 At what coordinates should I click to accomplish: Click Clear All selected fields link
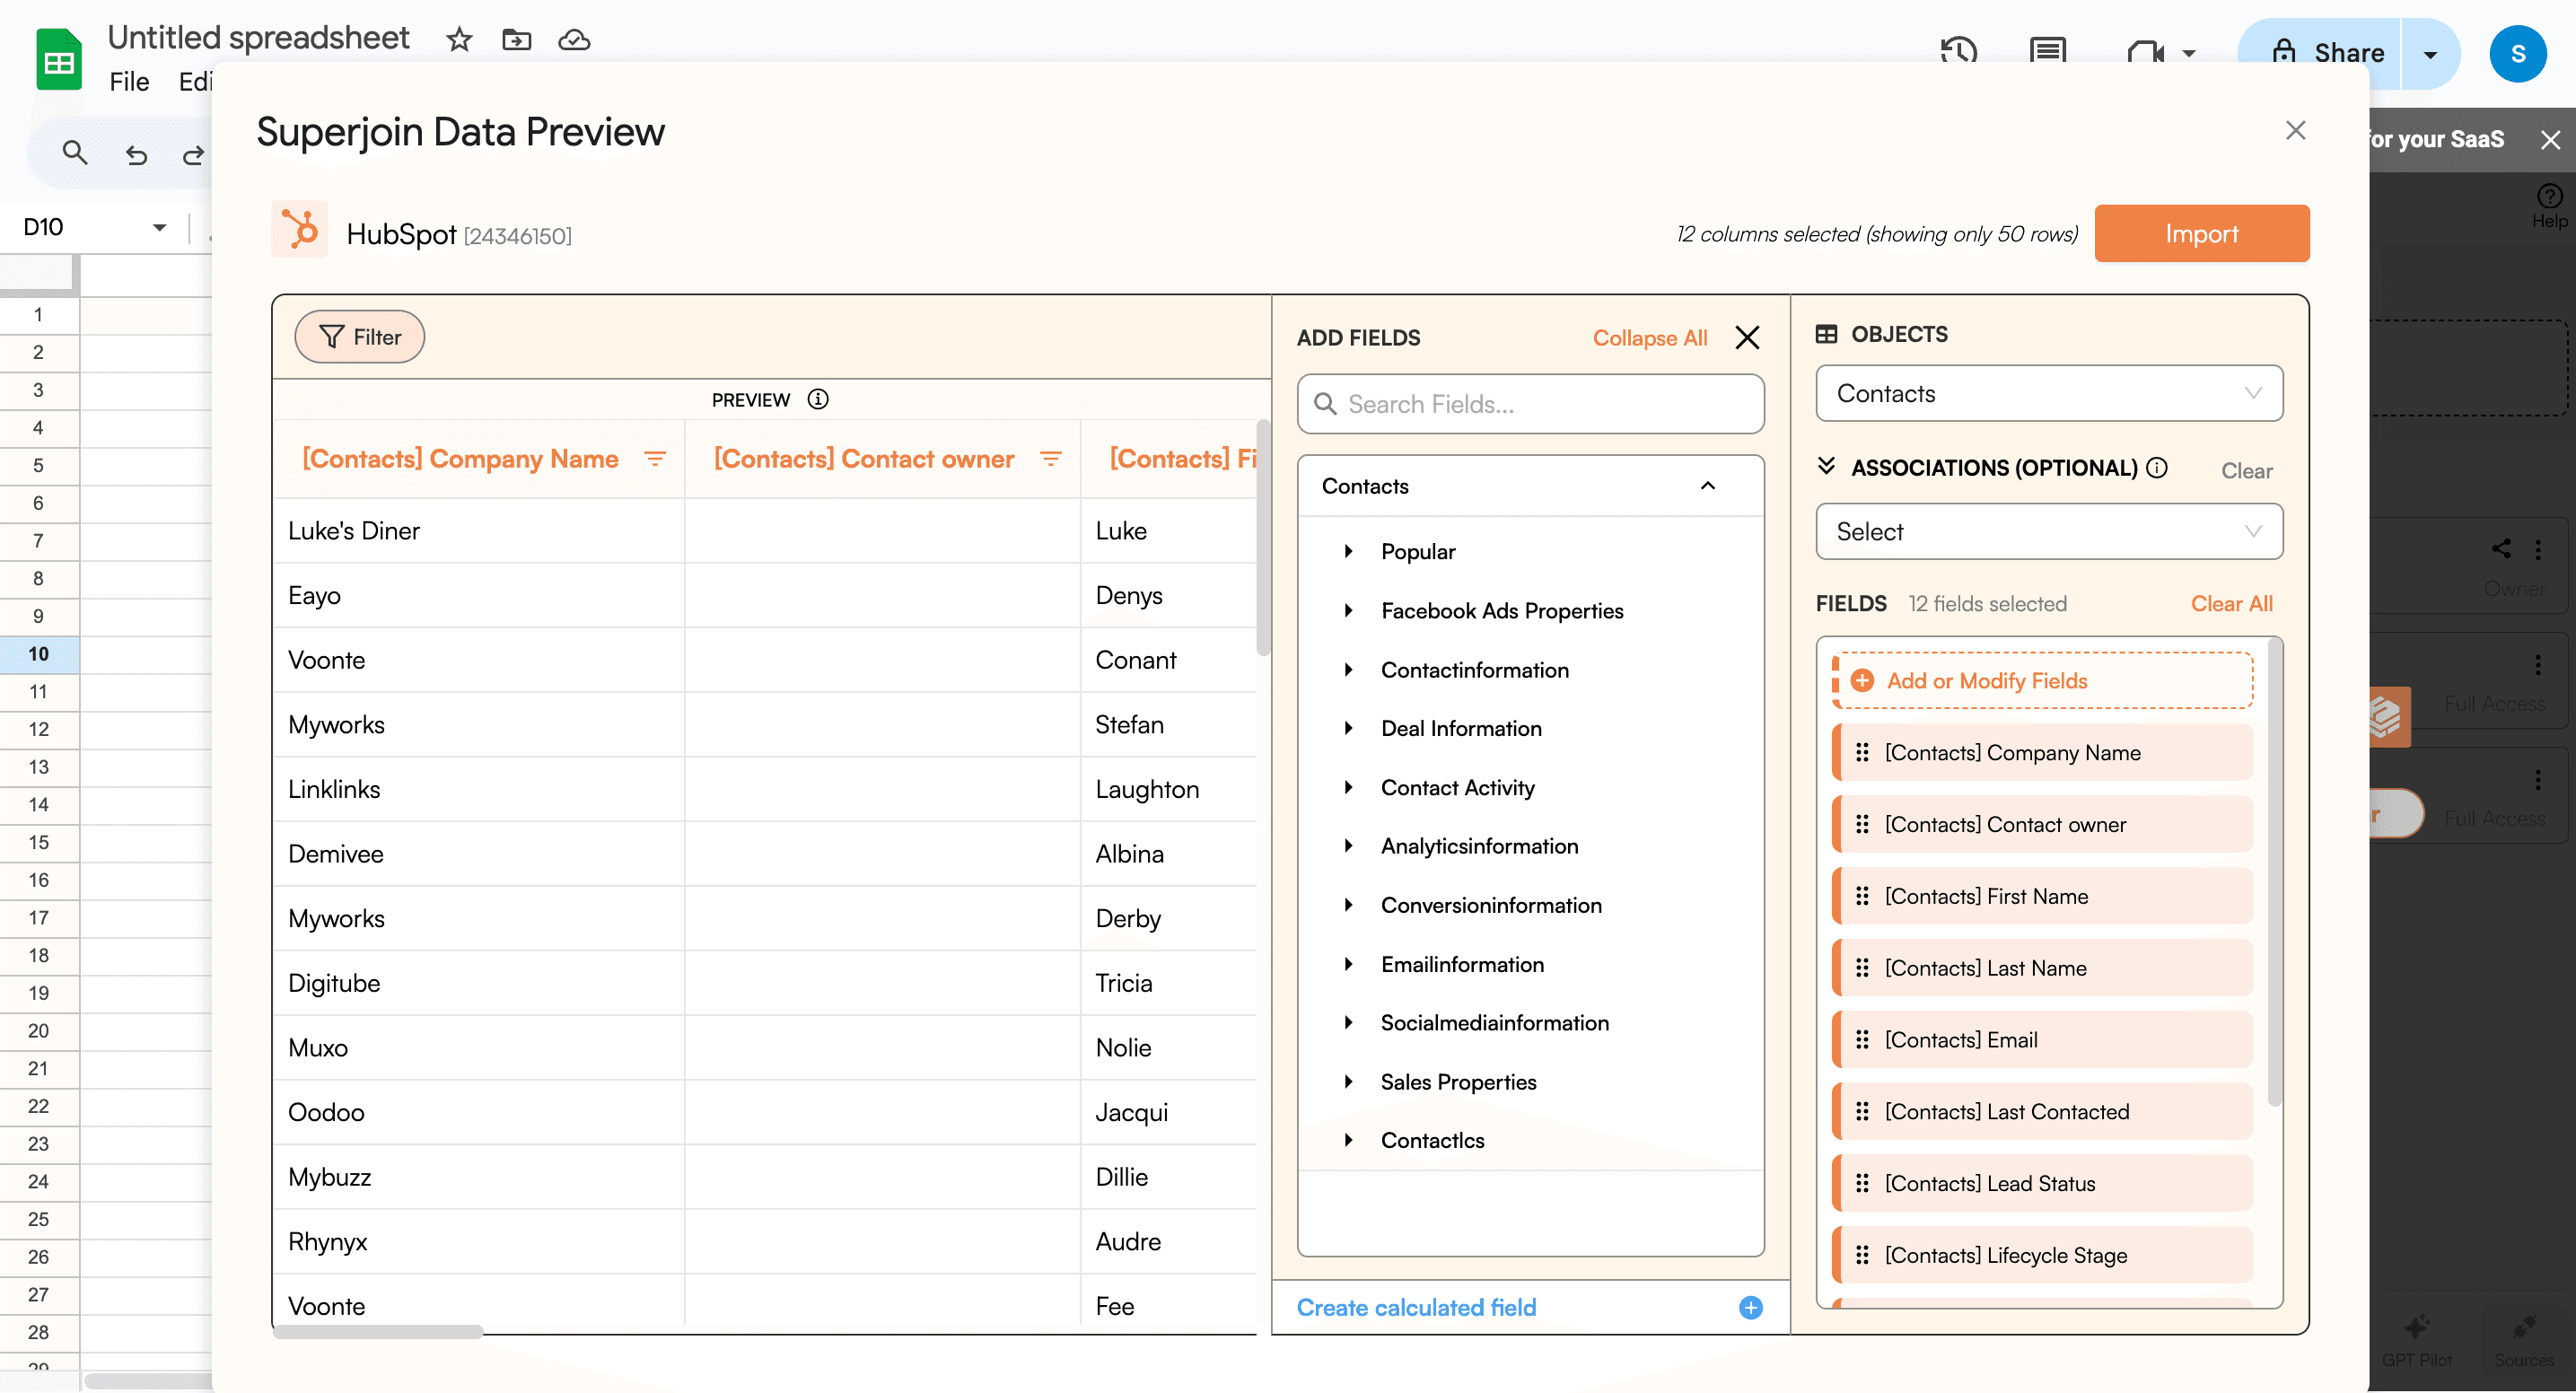point(2231,604)
